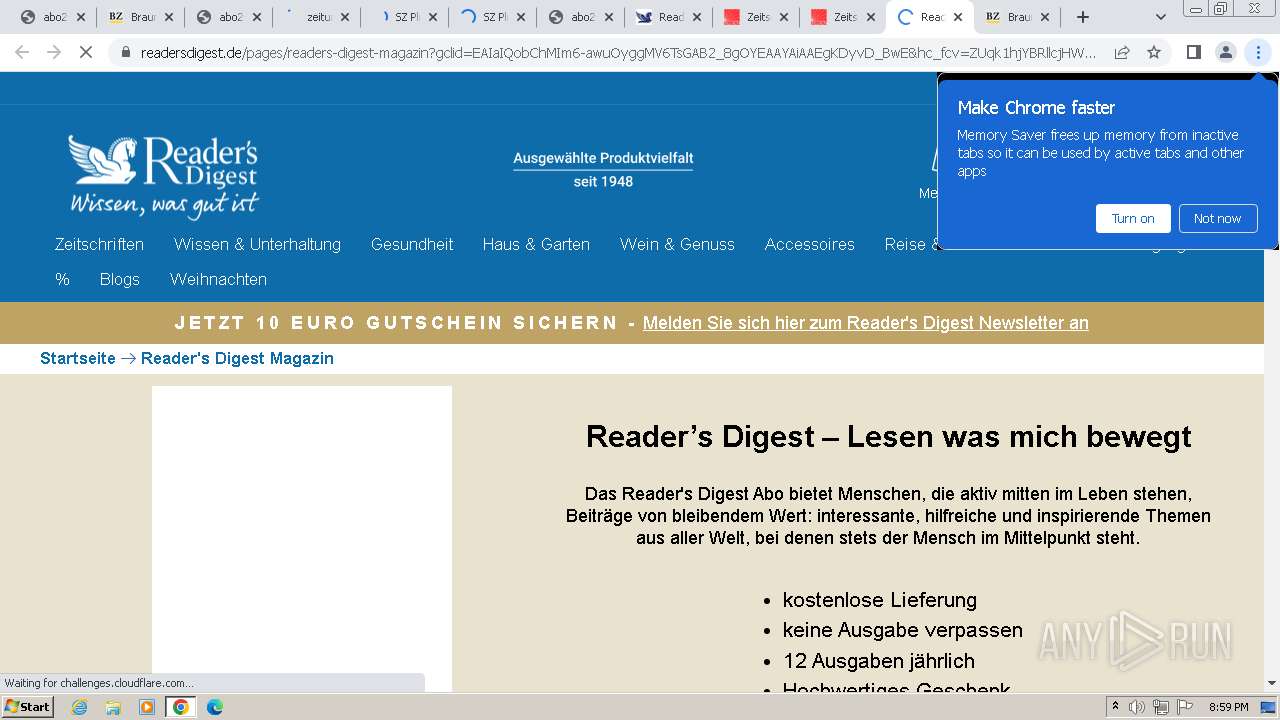Open Wissen & Unterhaltung menu
Image resolution: width=1280 pixels, height=720 pixels.
257,244
